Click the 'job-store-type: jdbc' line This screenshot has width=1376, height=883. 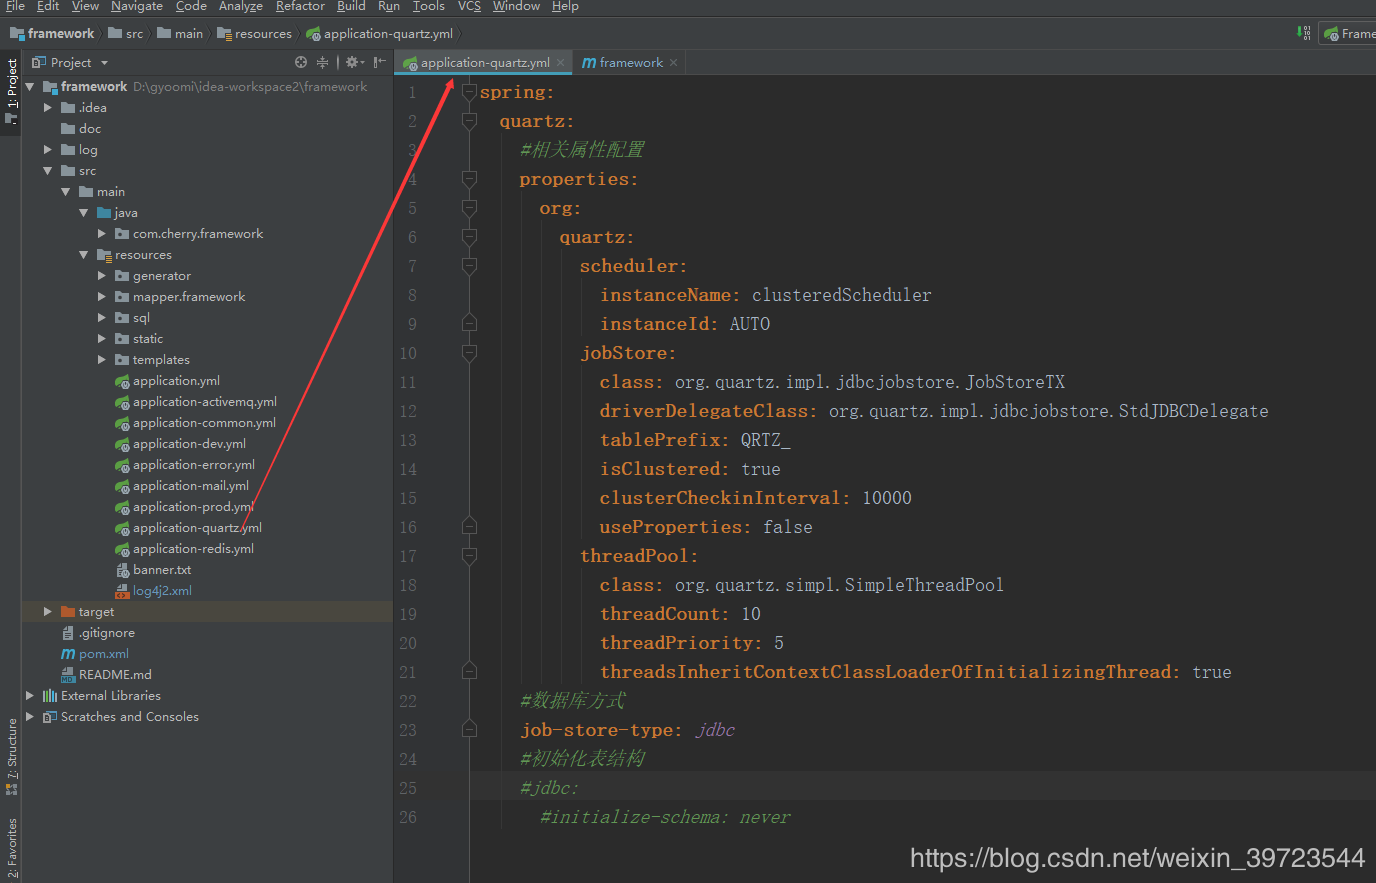click(627, 730)
